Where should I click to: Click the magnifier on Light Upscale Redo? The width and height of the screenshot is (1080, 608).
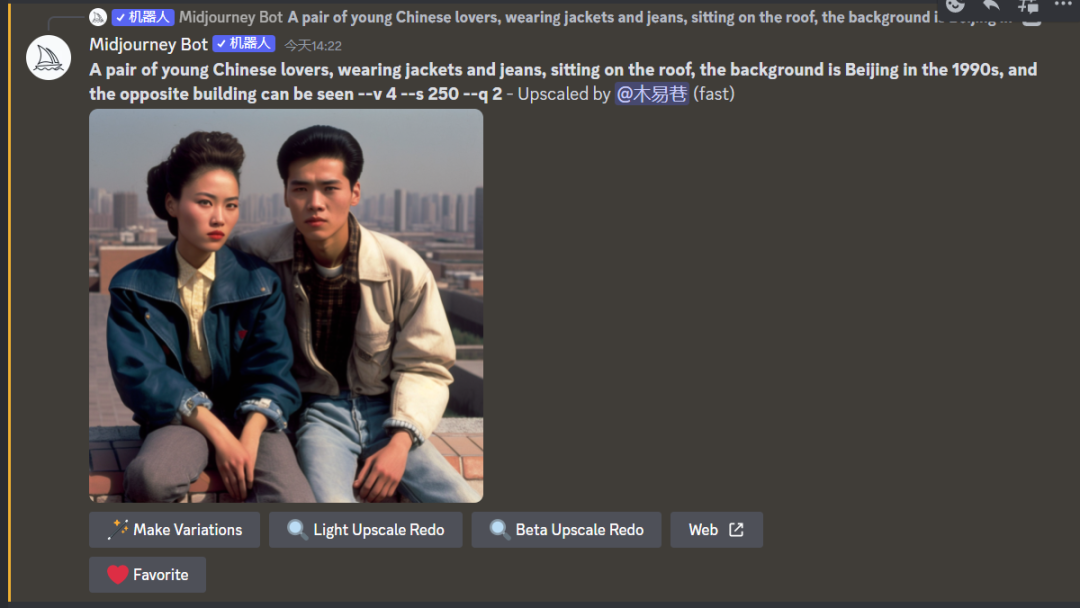pyautogui.click(x=298, y=530)
